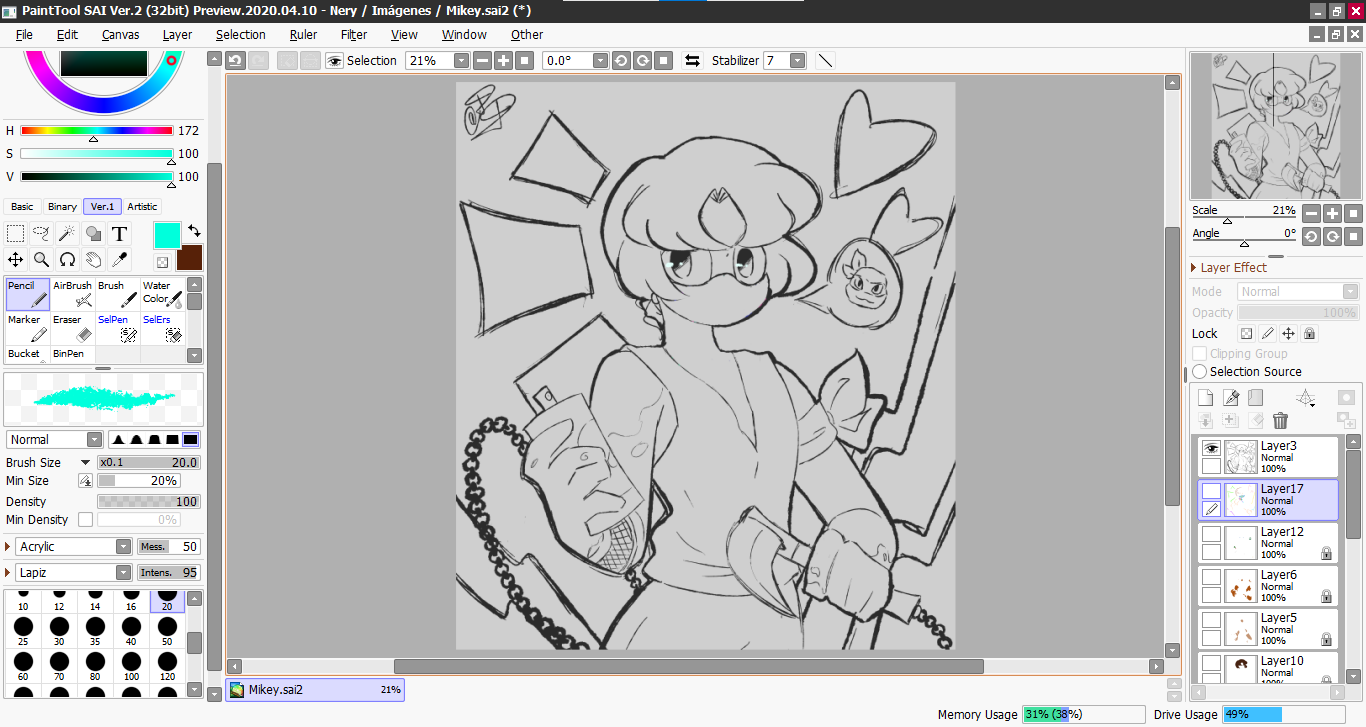Toggle the Preserve Opacity lock icon
Screen dimensions: 1366x727
[x=1247, y=334]
